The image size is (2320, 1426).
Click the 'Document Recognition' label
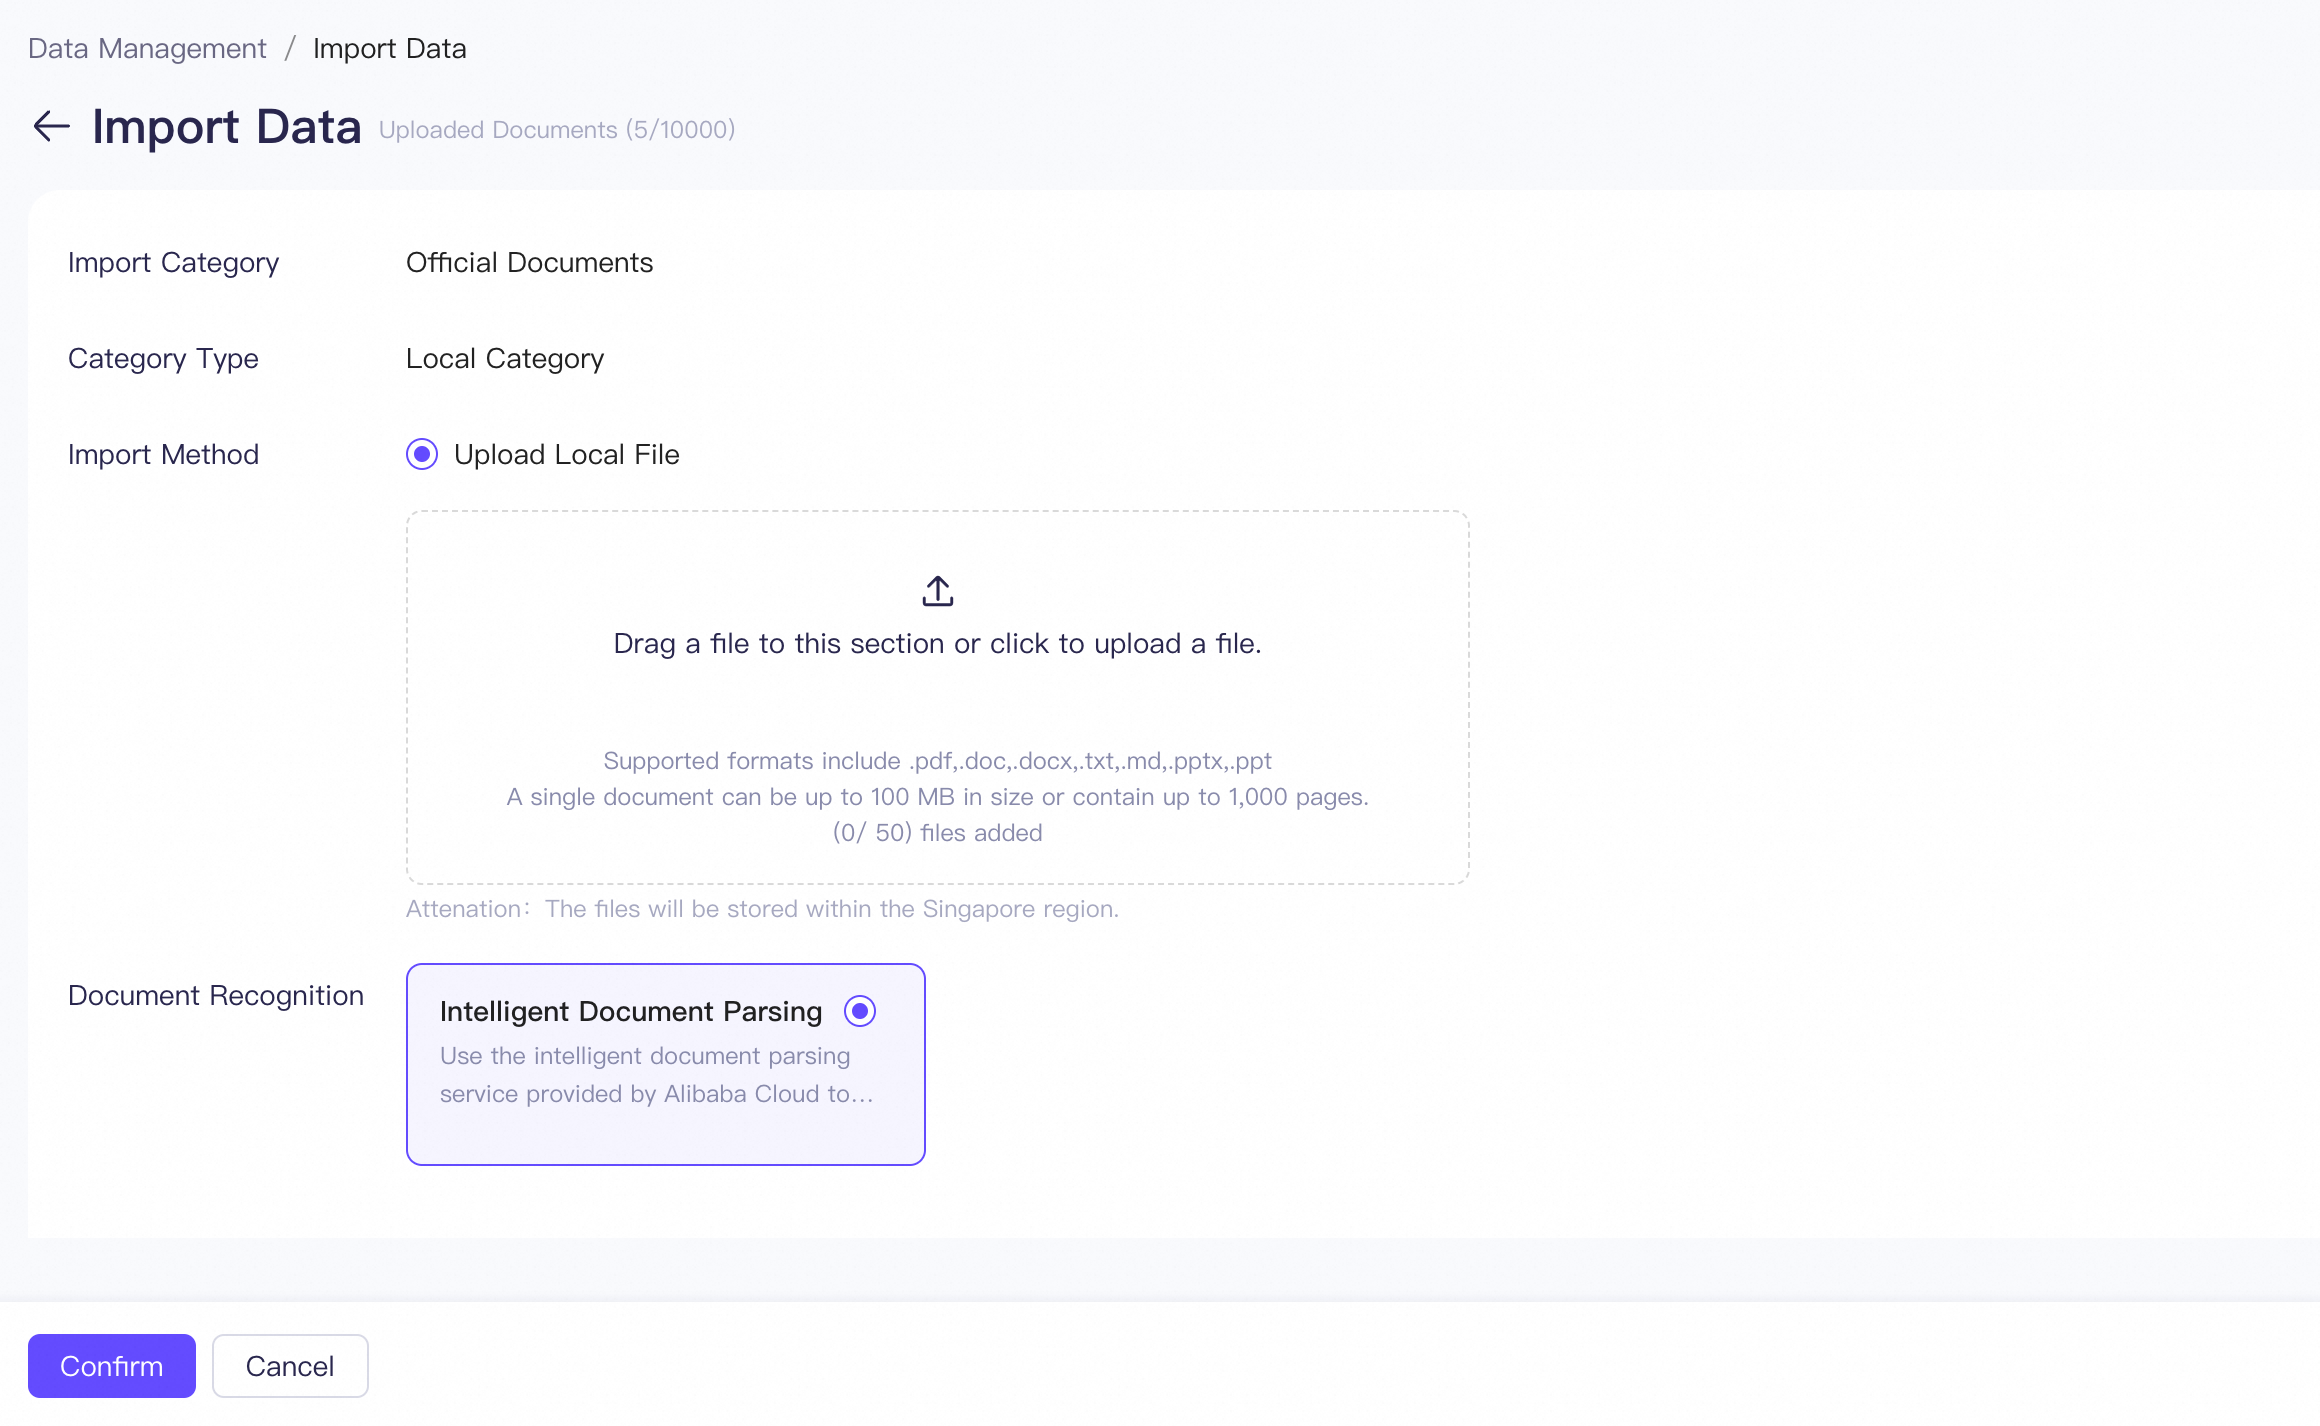pyautogui.click(x=216, y=995)
